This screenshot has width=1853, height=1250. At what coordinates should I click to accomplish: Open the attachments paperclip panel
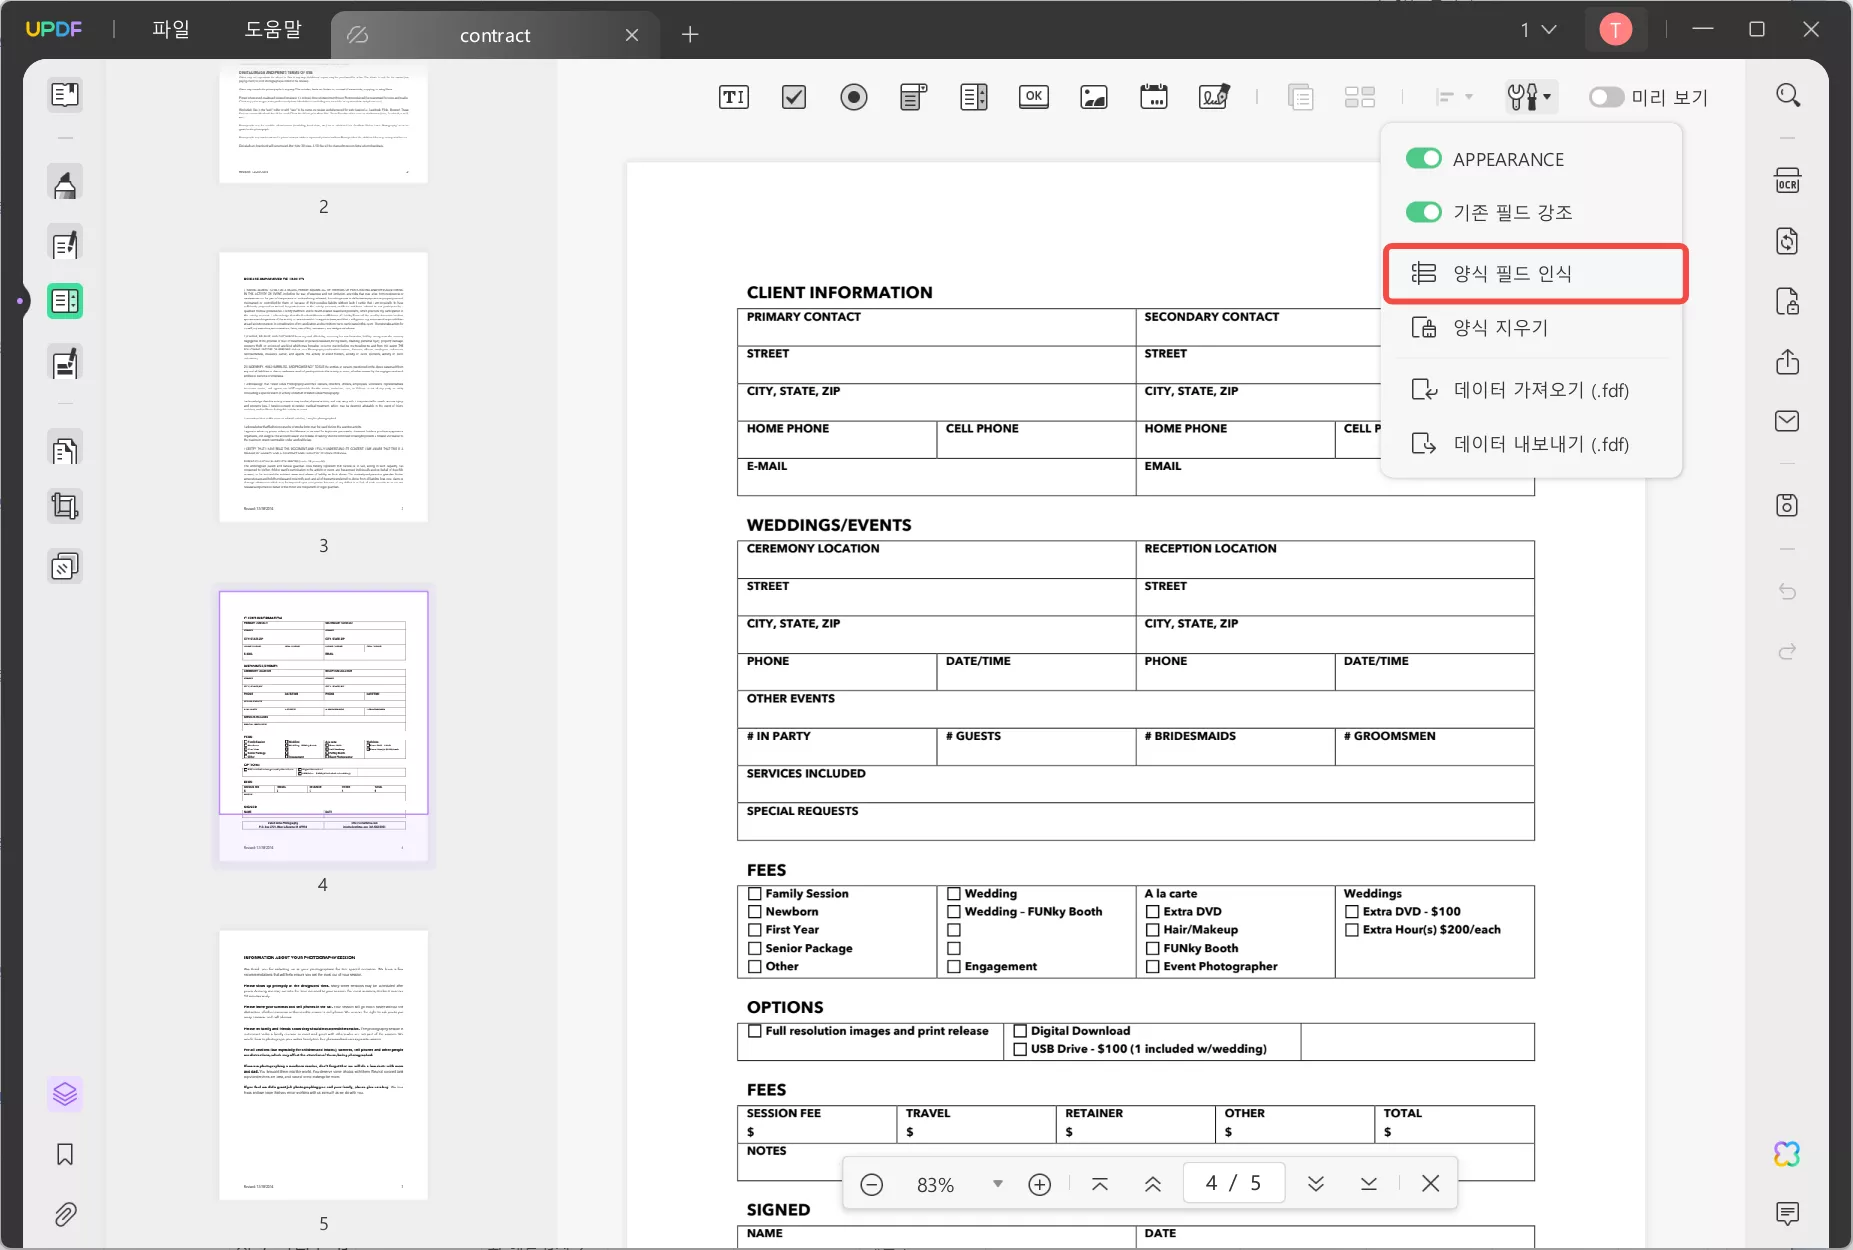click(65, 1214)
